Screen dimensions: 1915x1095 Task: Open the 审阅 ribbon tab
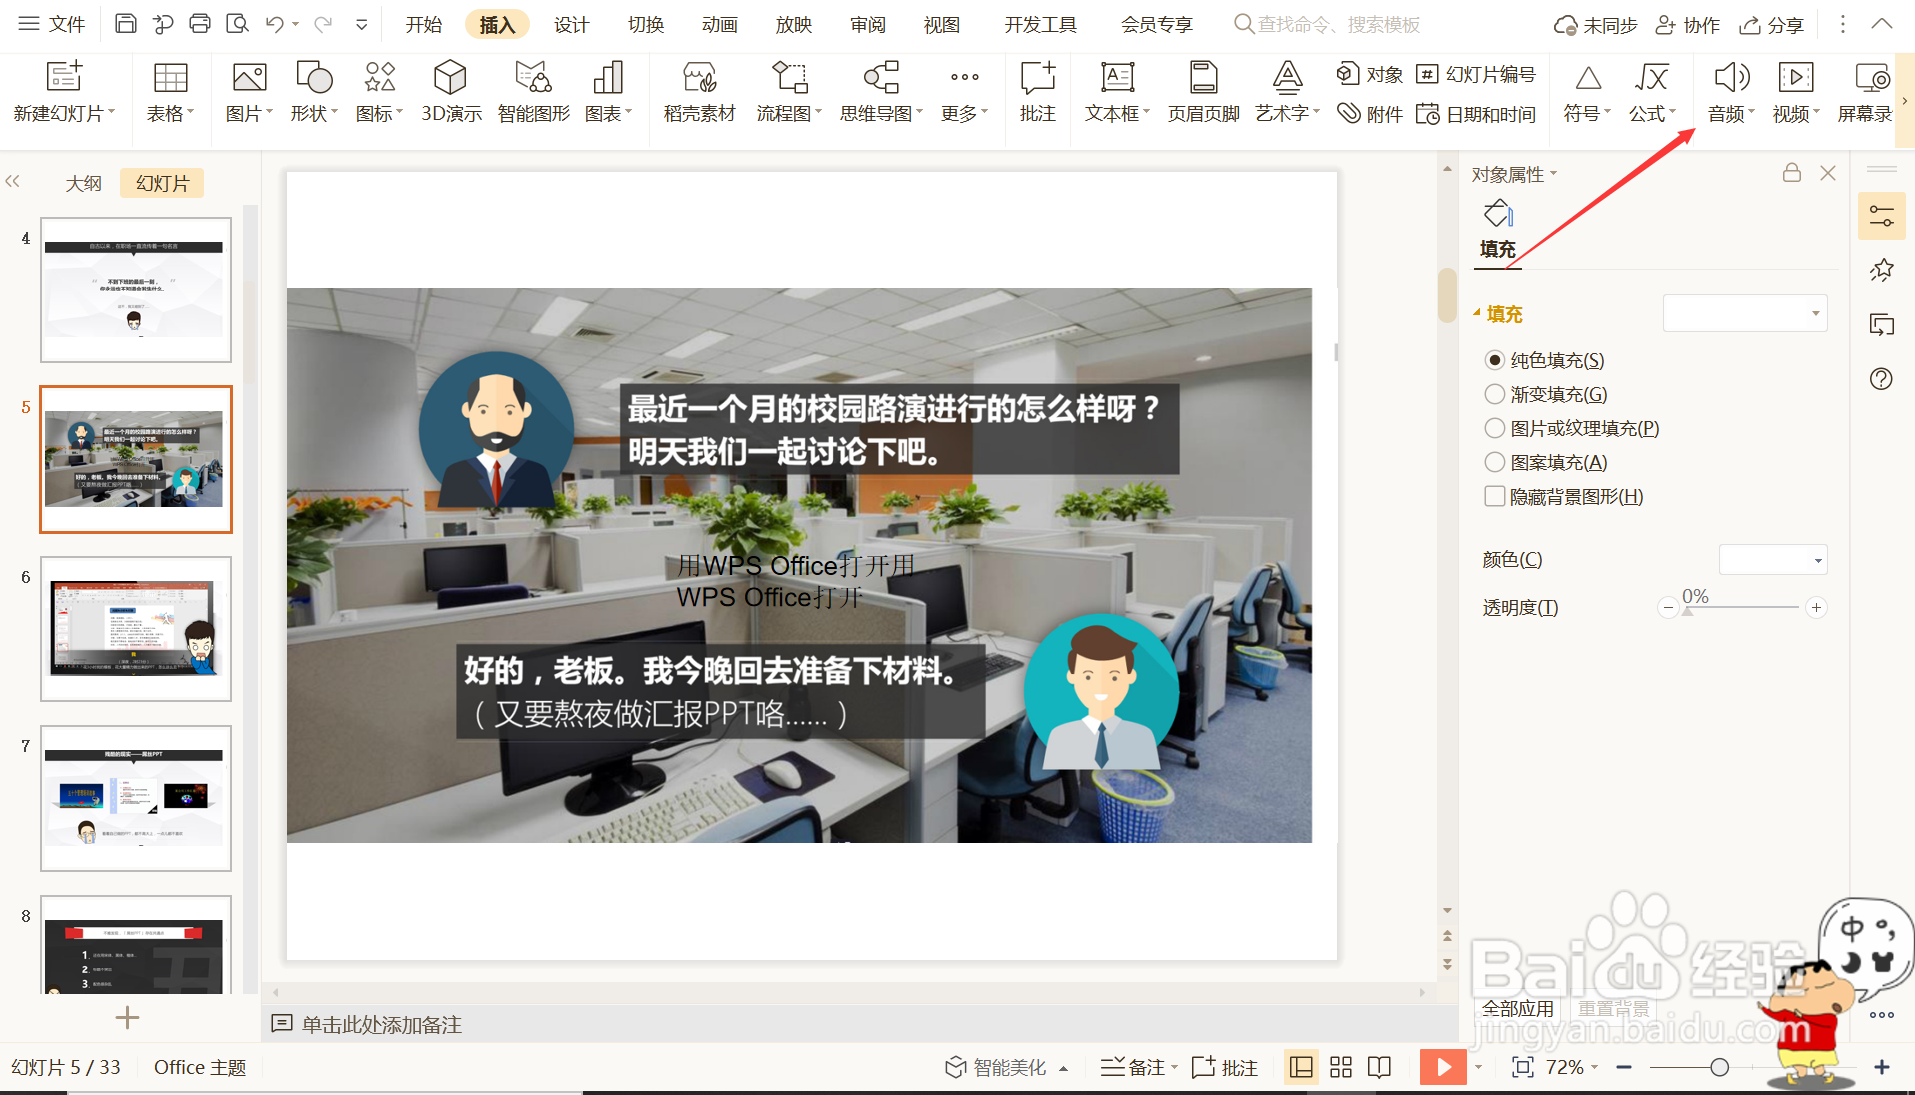pyautogui.click(x=868, y=24)
